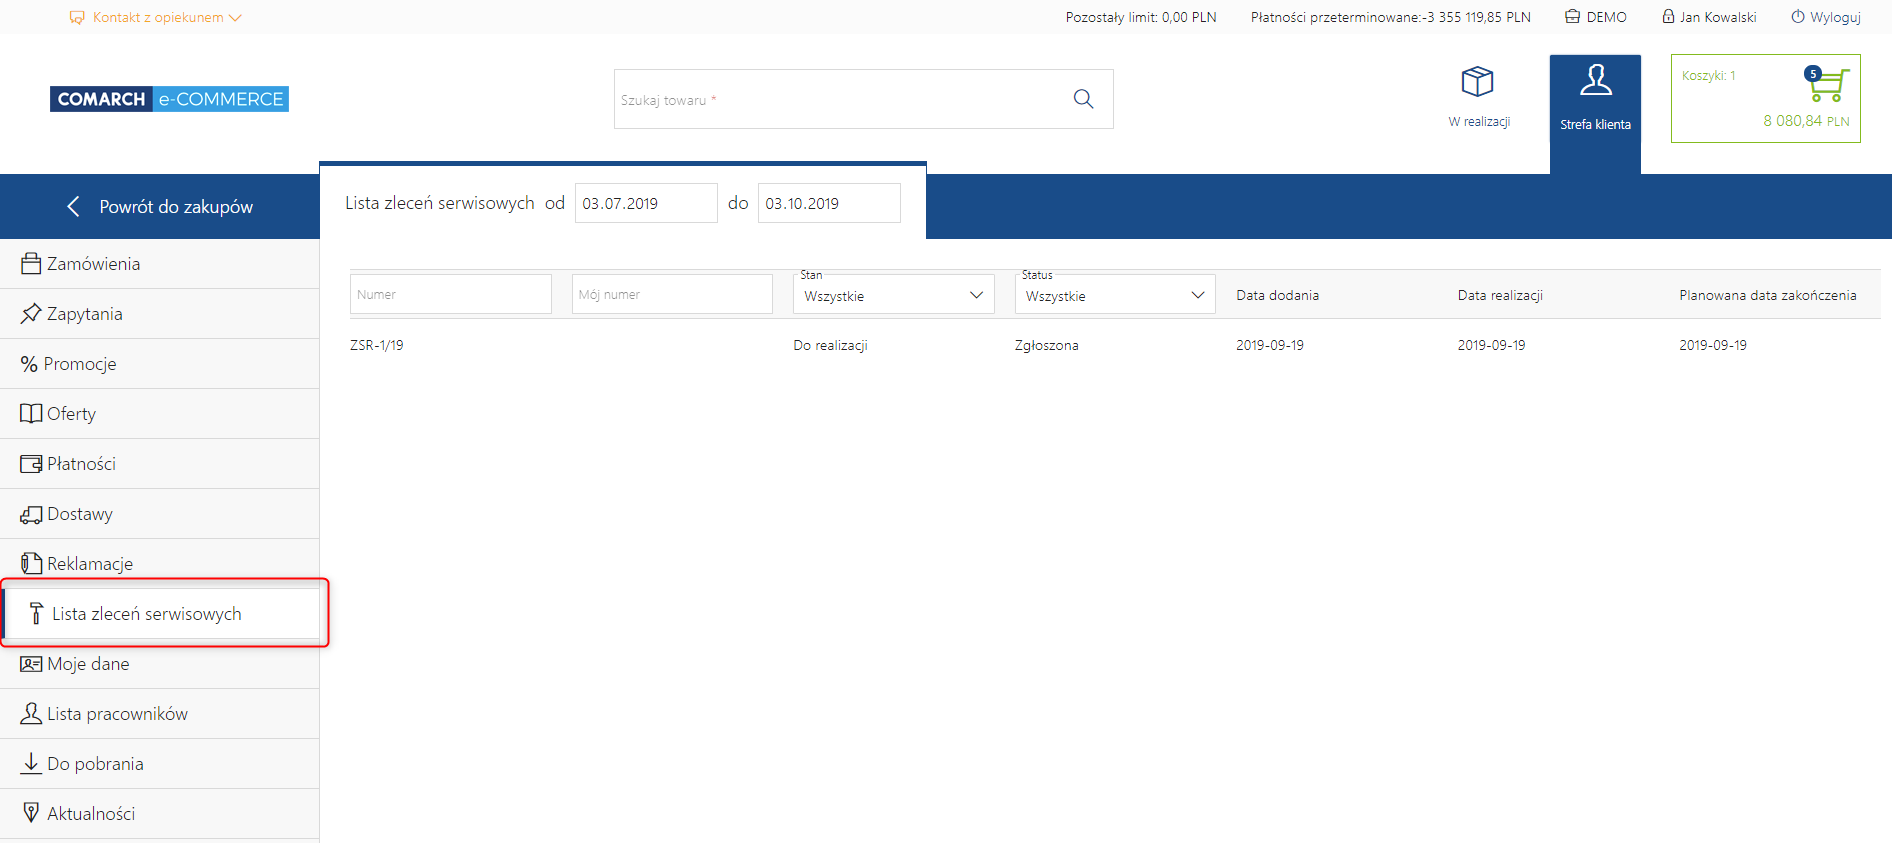Open the W realizacji box icon
The height and width of the screenshot is (843, 1892).
tap(1477, 81)
